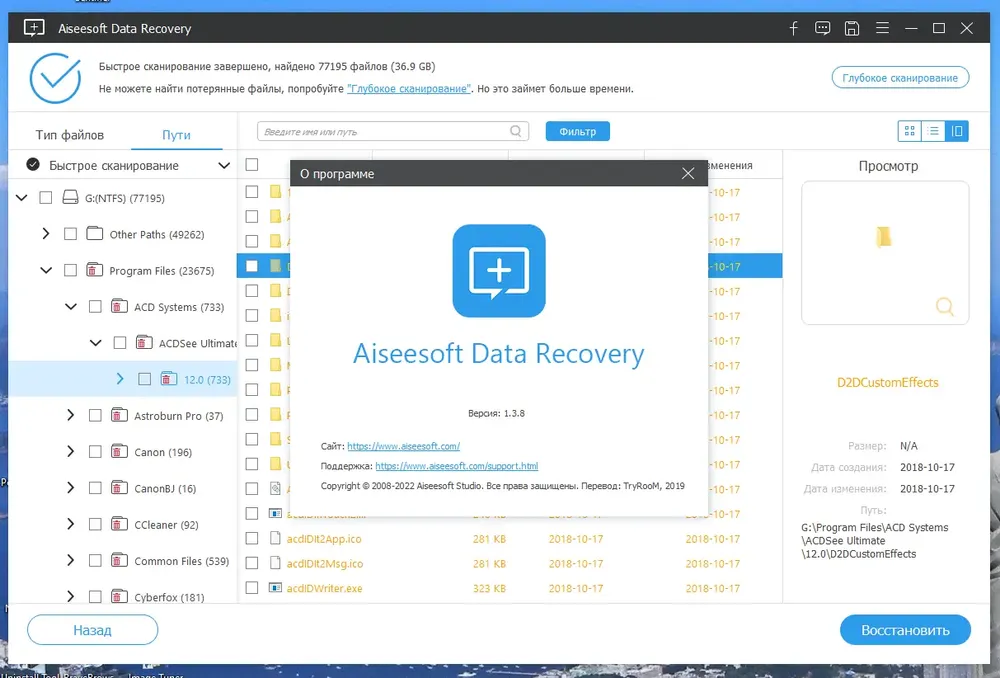Viewport: 1000px width, 678px height.
Task: Open the support.html support link
Action: [457, 466]
